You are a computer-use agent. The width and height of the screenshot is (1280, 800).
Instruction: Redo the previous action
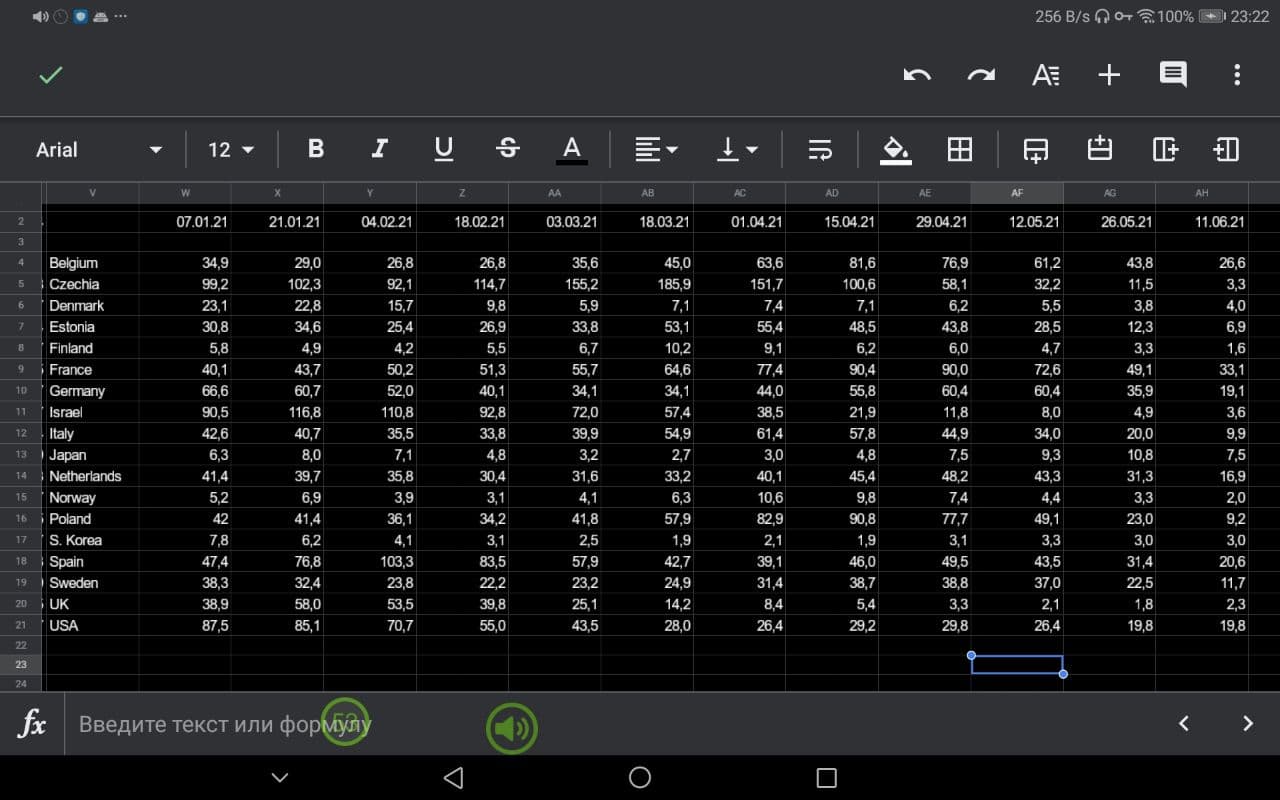981,75
